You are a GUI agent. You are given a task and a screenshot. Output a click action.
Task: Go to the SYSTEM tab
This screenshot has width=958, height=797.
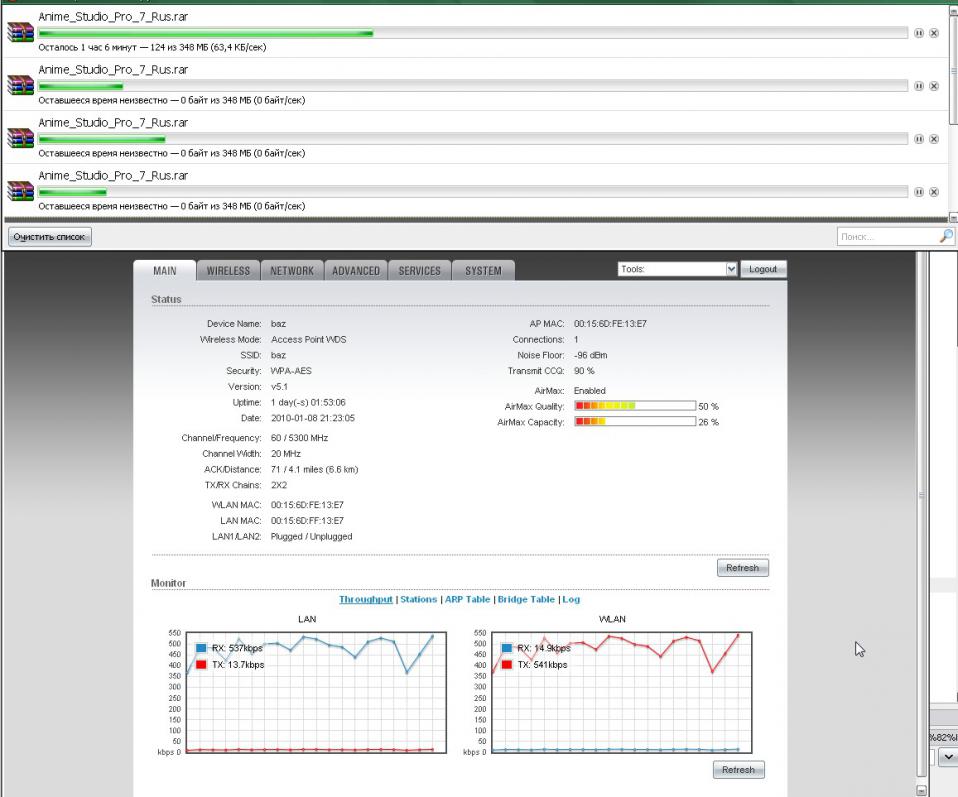[x=483, y=271]
